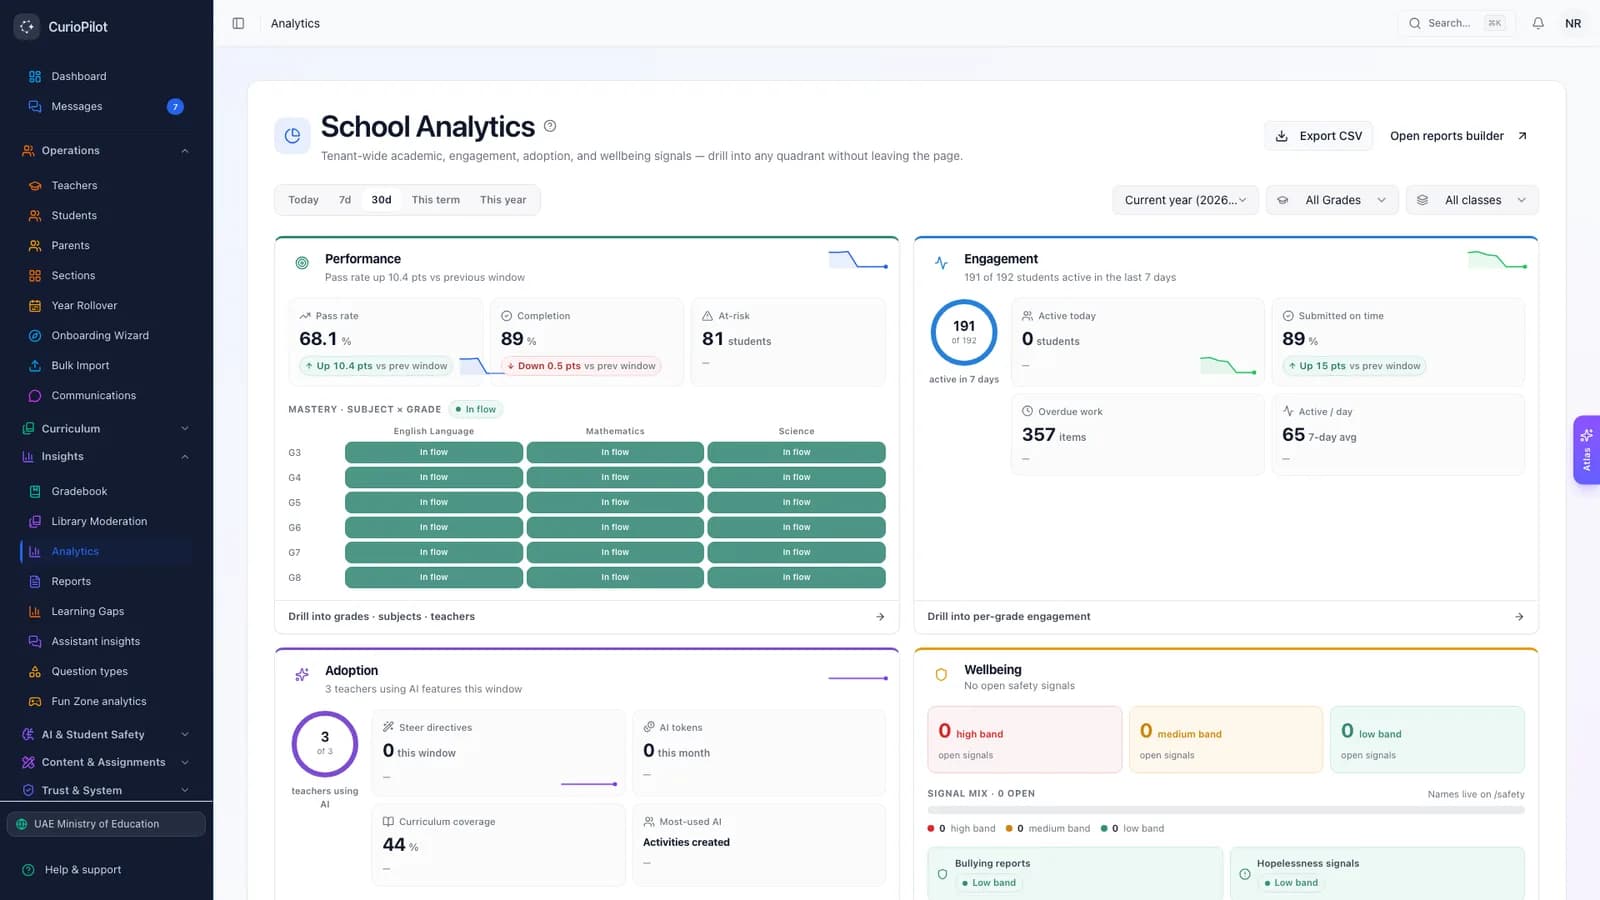The height and width of the screenshot is (900, 1600).
Task: Open the All Grades dropdown
Action: pos(1332,200)
